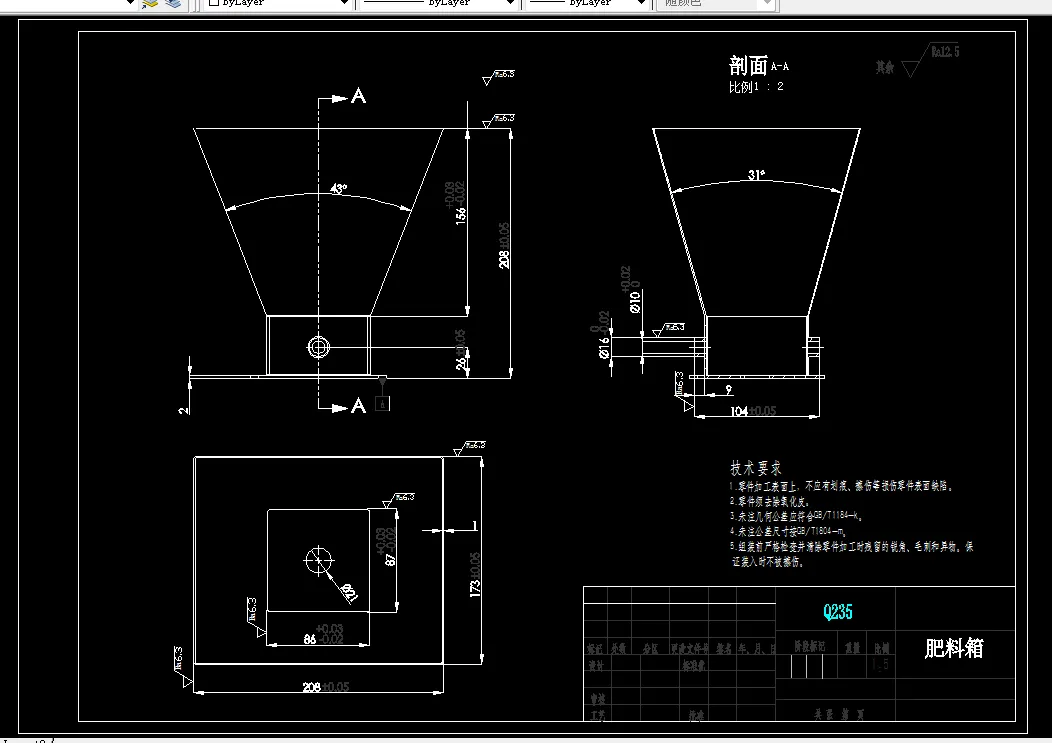Viewport: 1052px width, 743px height.
Task: Select requirement line 4 with GB/T1804-m
Action: coord(788,532)
